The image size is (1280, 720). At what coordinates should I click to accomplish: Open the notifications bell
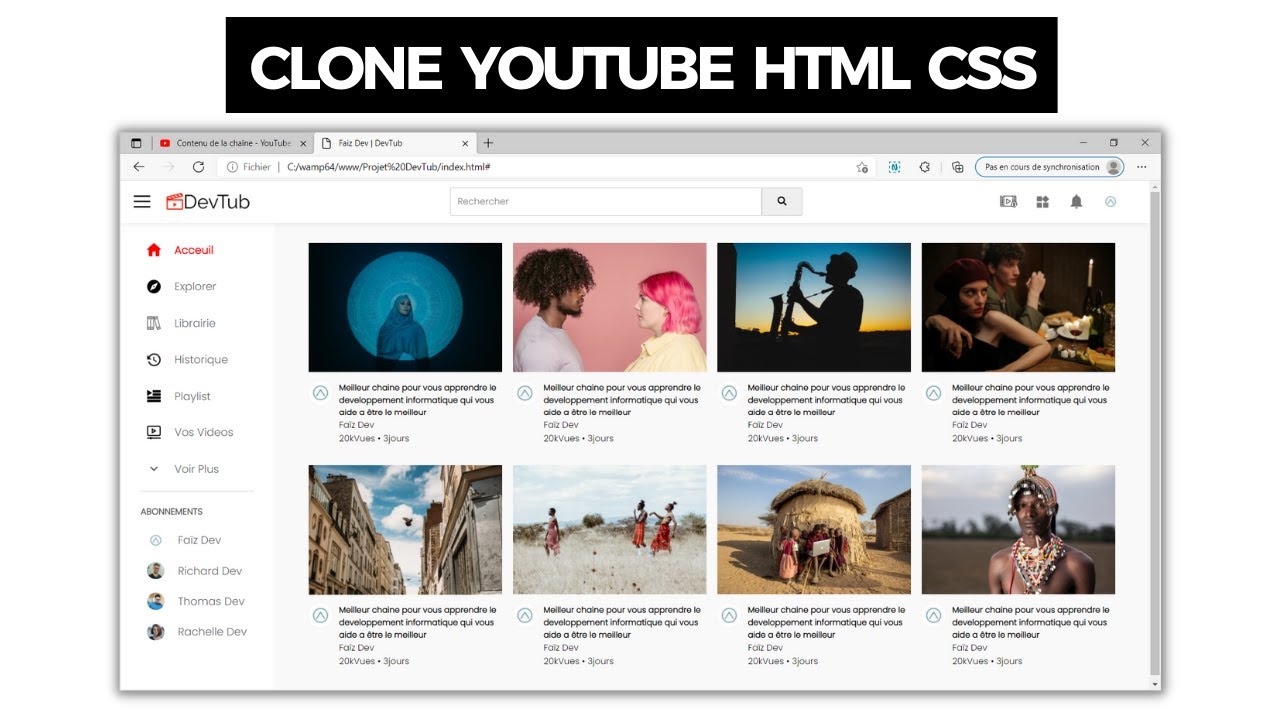[1076, 202]
